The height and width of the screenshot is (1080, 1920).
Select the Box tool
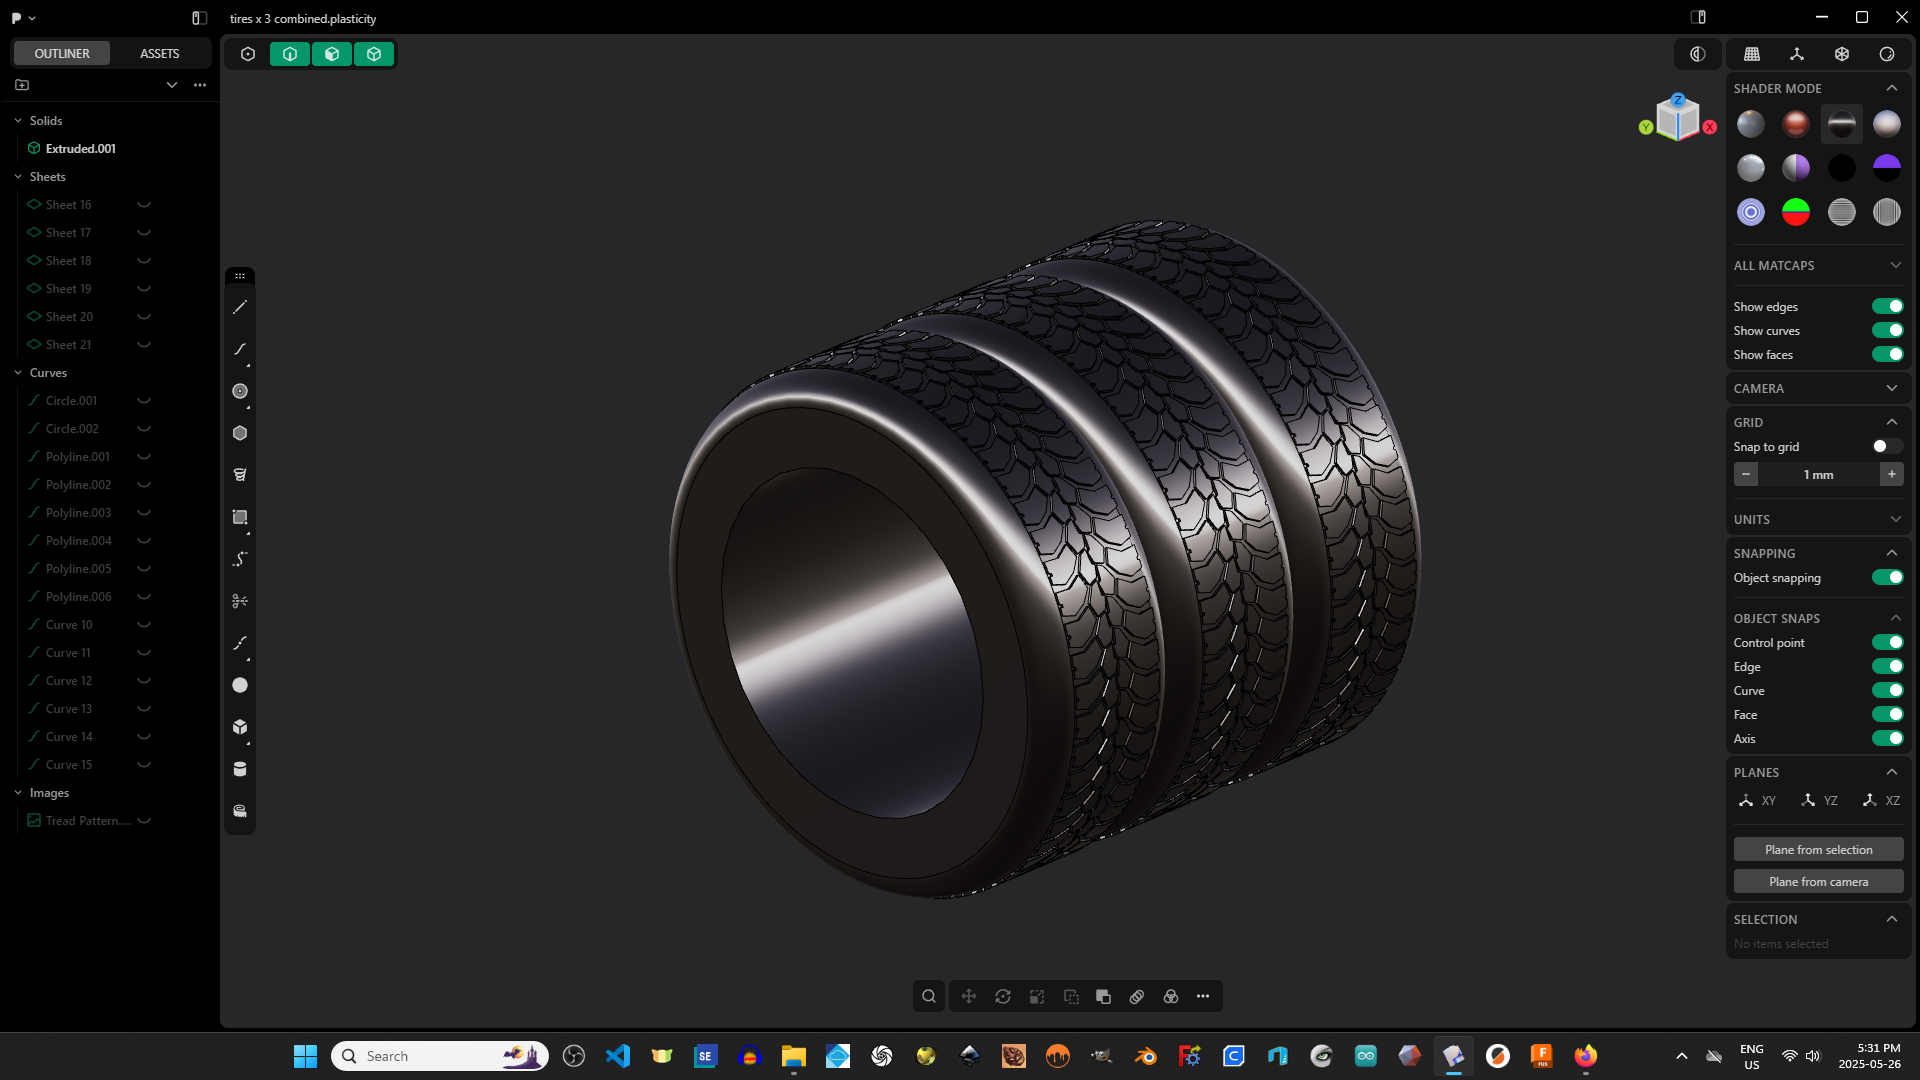tap(240, 727)
